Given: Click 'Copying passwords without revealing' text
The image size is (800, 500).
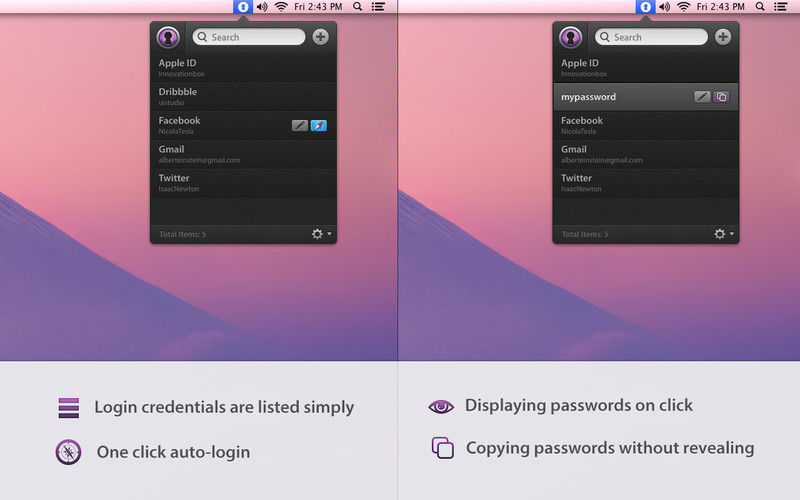Looking at the screenshot, I should click(610, 447).
